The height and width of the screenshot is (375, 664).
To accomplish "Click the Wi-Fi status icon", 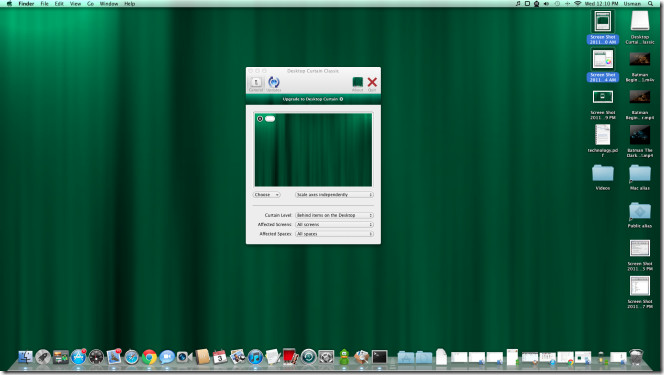I will (578, 3).
